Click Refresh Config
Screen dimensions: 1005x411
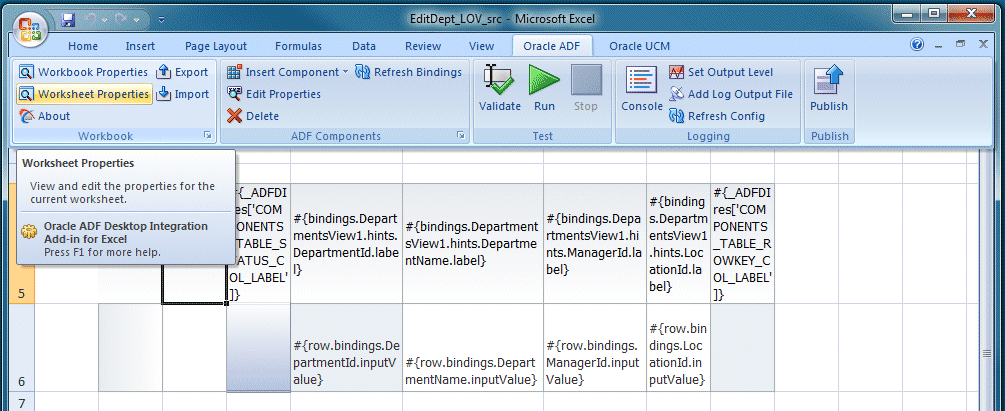click(x=717, y=116)
